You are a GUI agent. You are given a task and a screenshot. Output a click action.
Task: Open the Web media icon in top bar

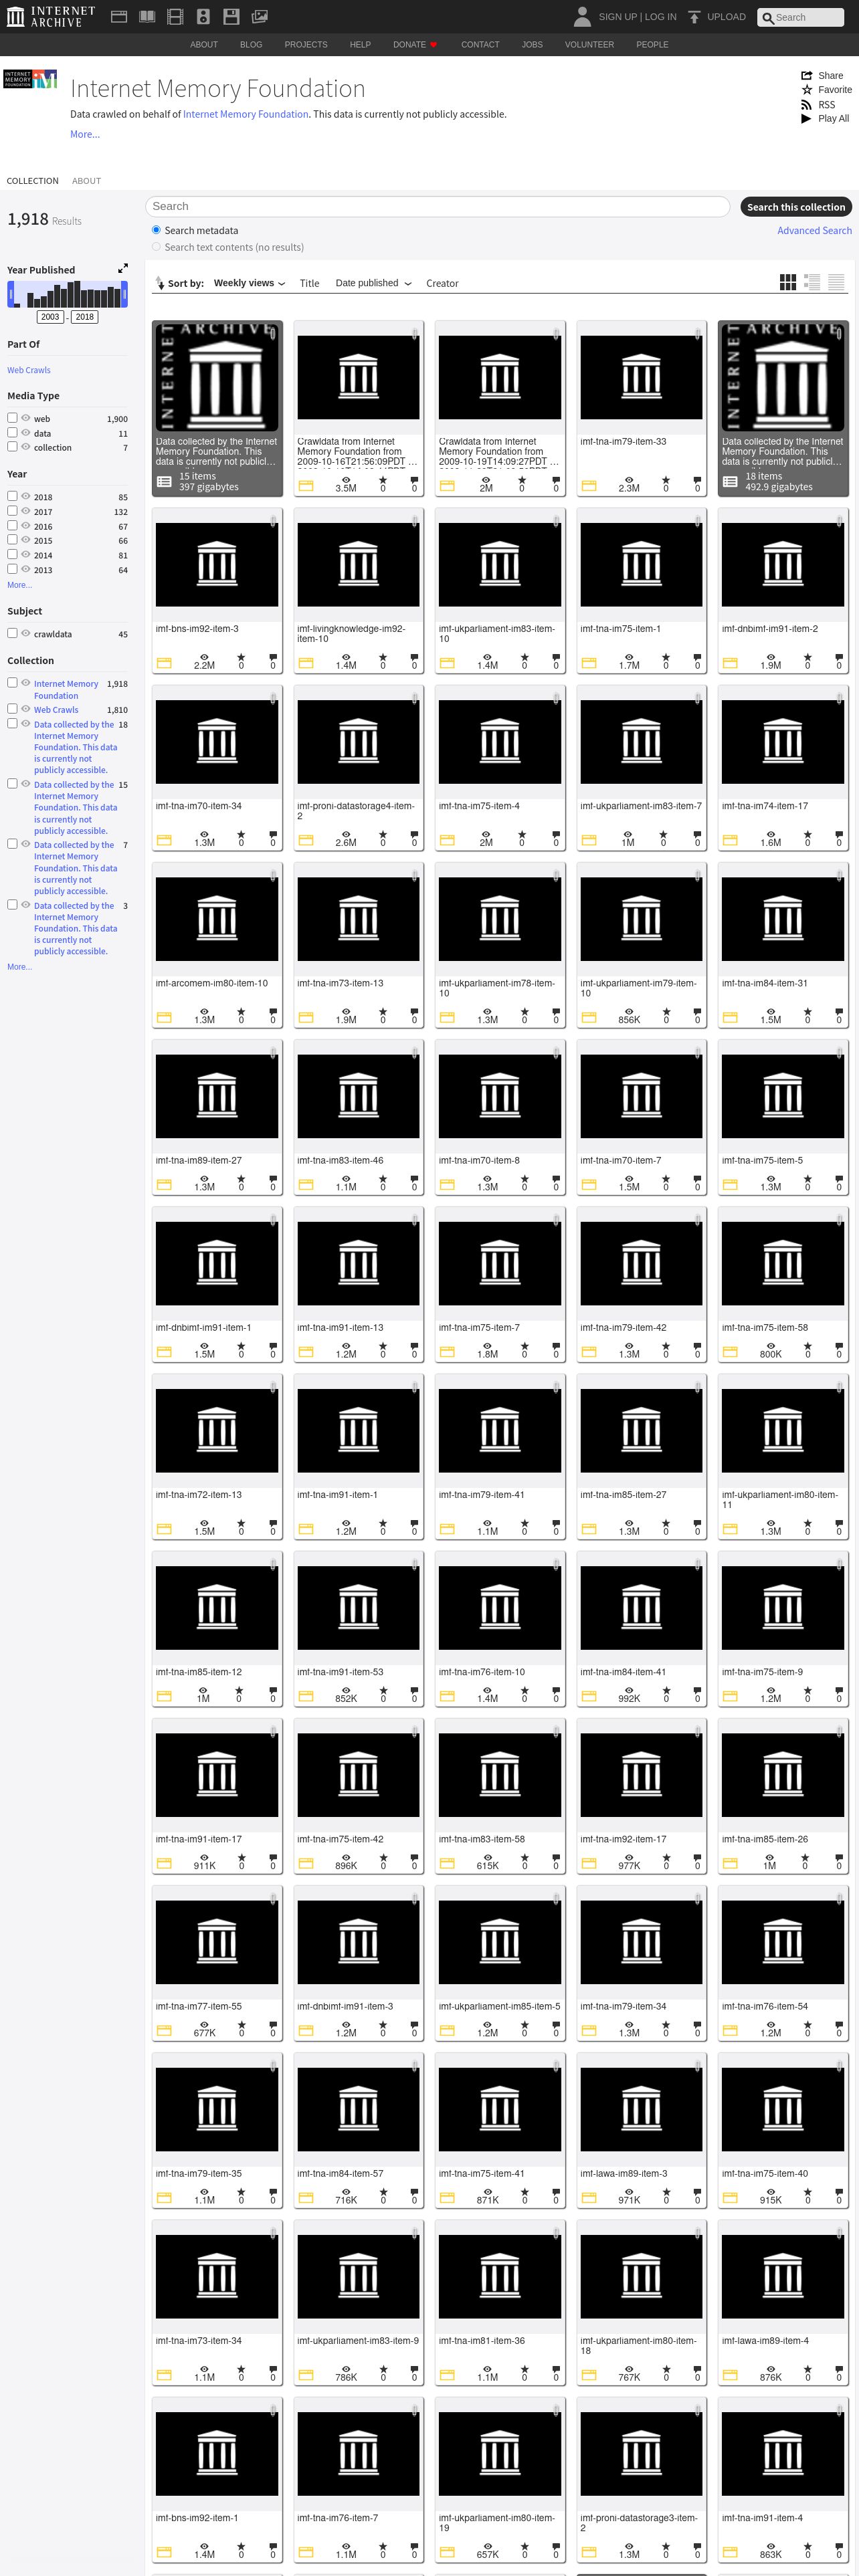[118, 17]
